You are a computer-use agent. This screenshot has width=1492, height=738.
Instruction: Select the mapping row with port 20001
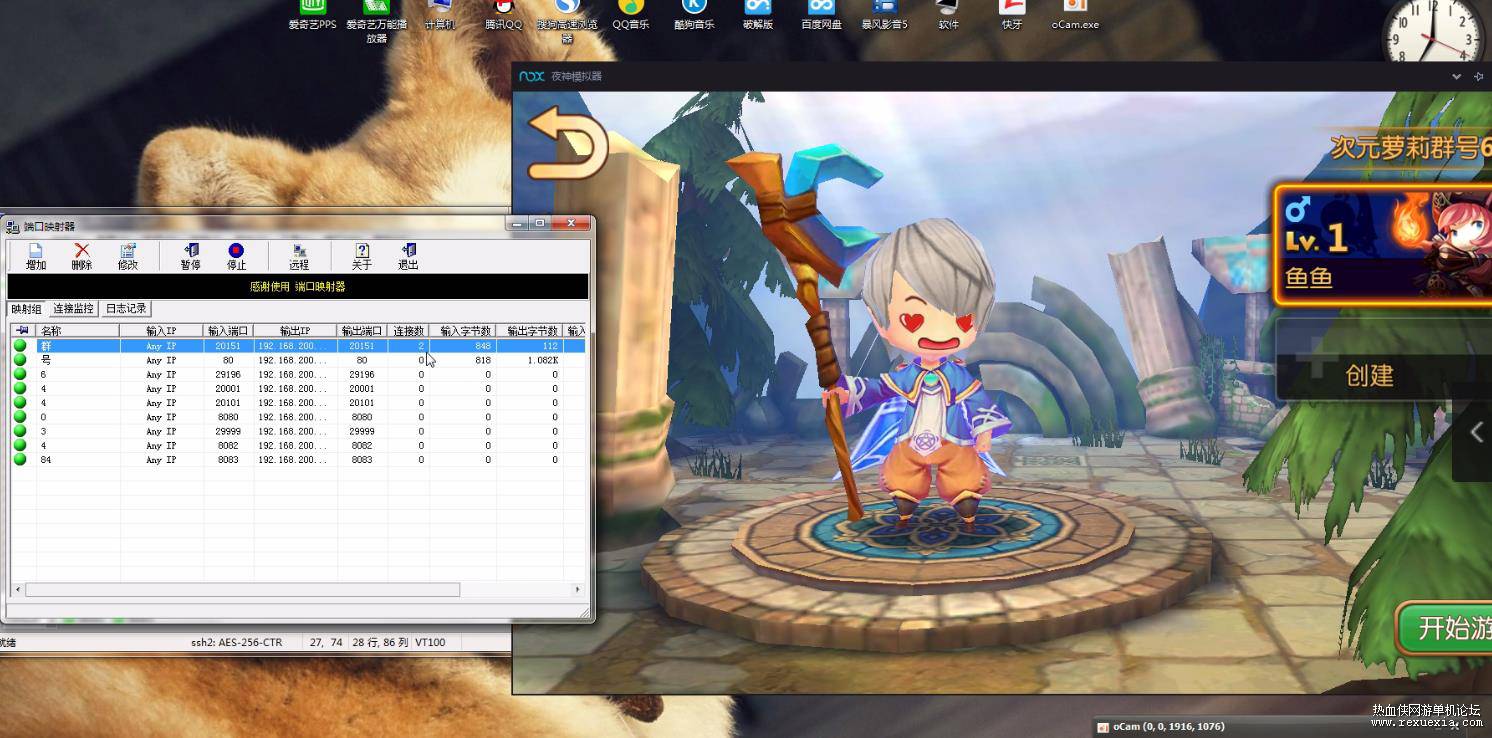[x=298, y=389]
